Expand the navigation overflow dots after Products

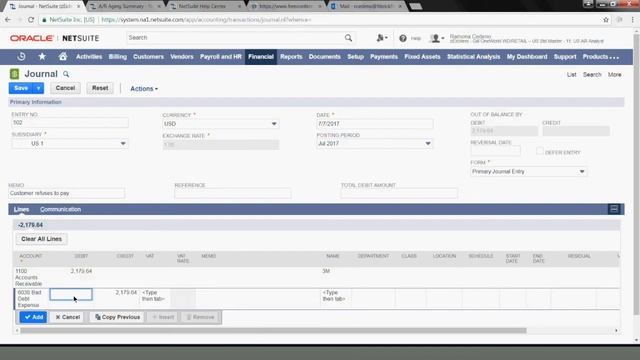614,57
